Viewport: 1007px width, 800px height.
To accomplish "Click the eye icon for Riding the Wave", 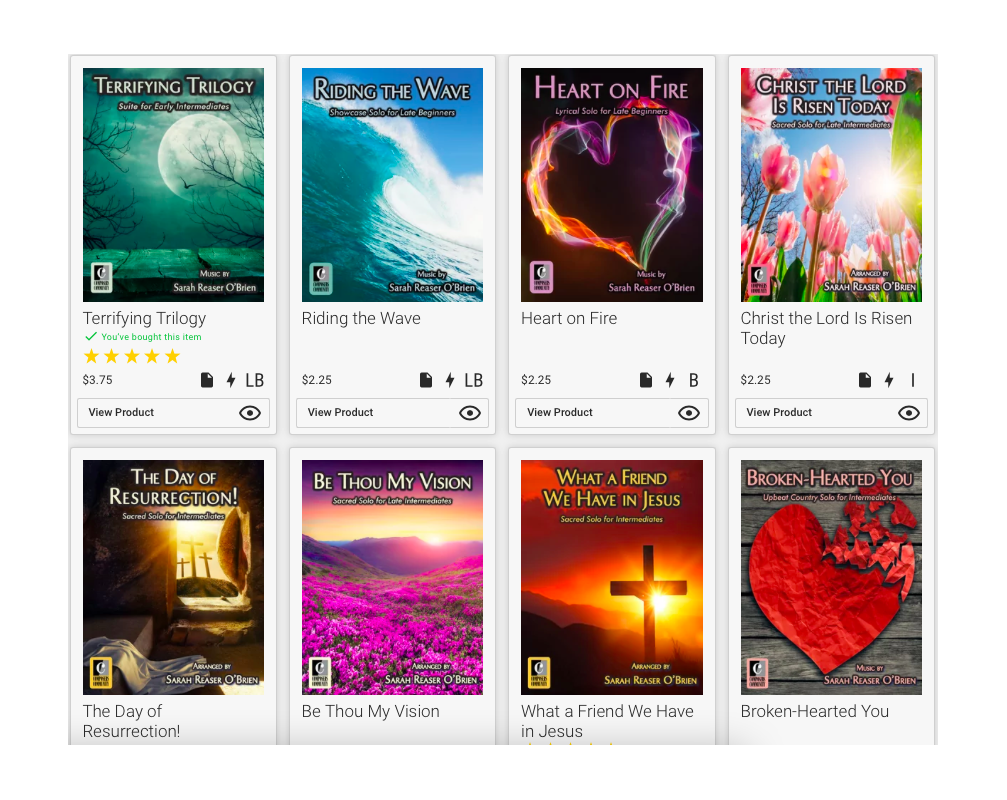I will point(469,413).
